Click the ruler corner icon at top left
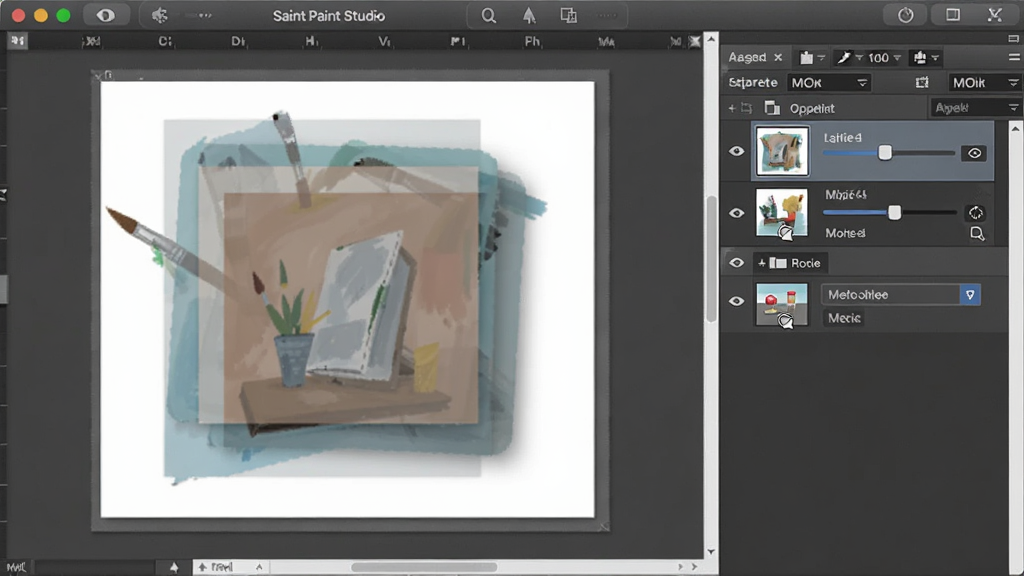1024x576 pixels. 18,41
